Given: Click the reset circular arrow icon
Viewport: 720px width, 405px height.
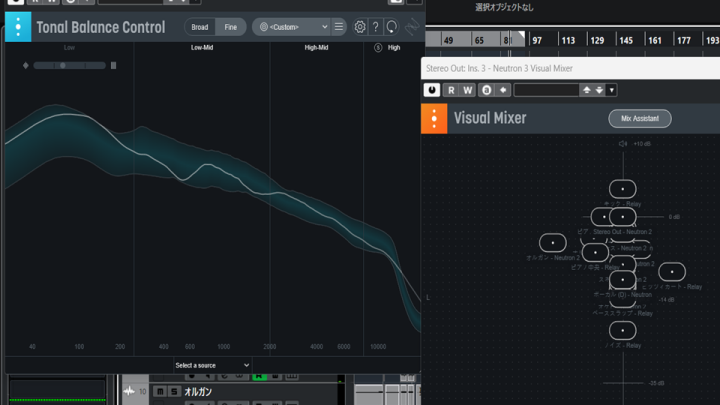Looking at the screenshot, I should [x=392, y=27].
